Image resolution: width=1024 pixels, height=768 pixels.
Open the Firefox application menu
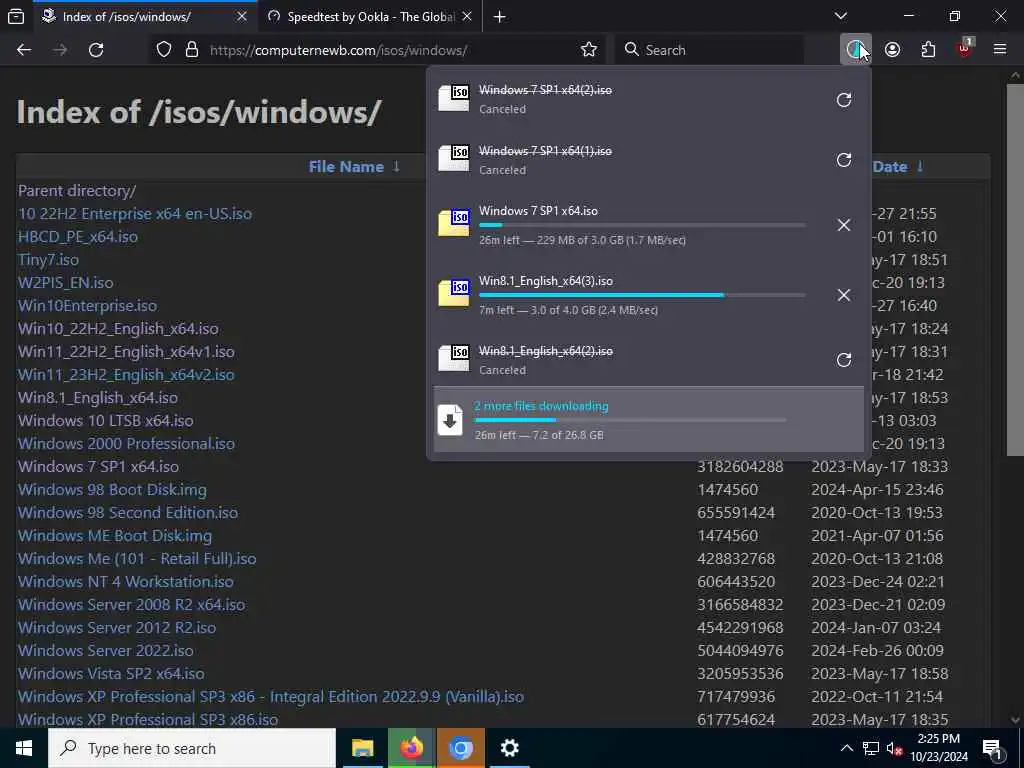(1000, 50)
